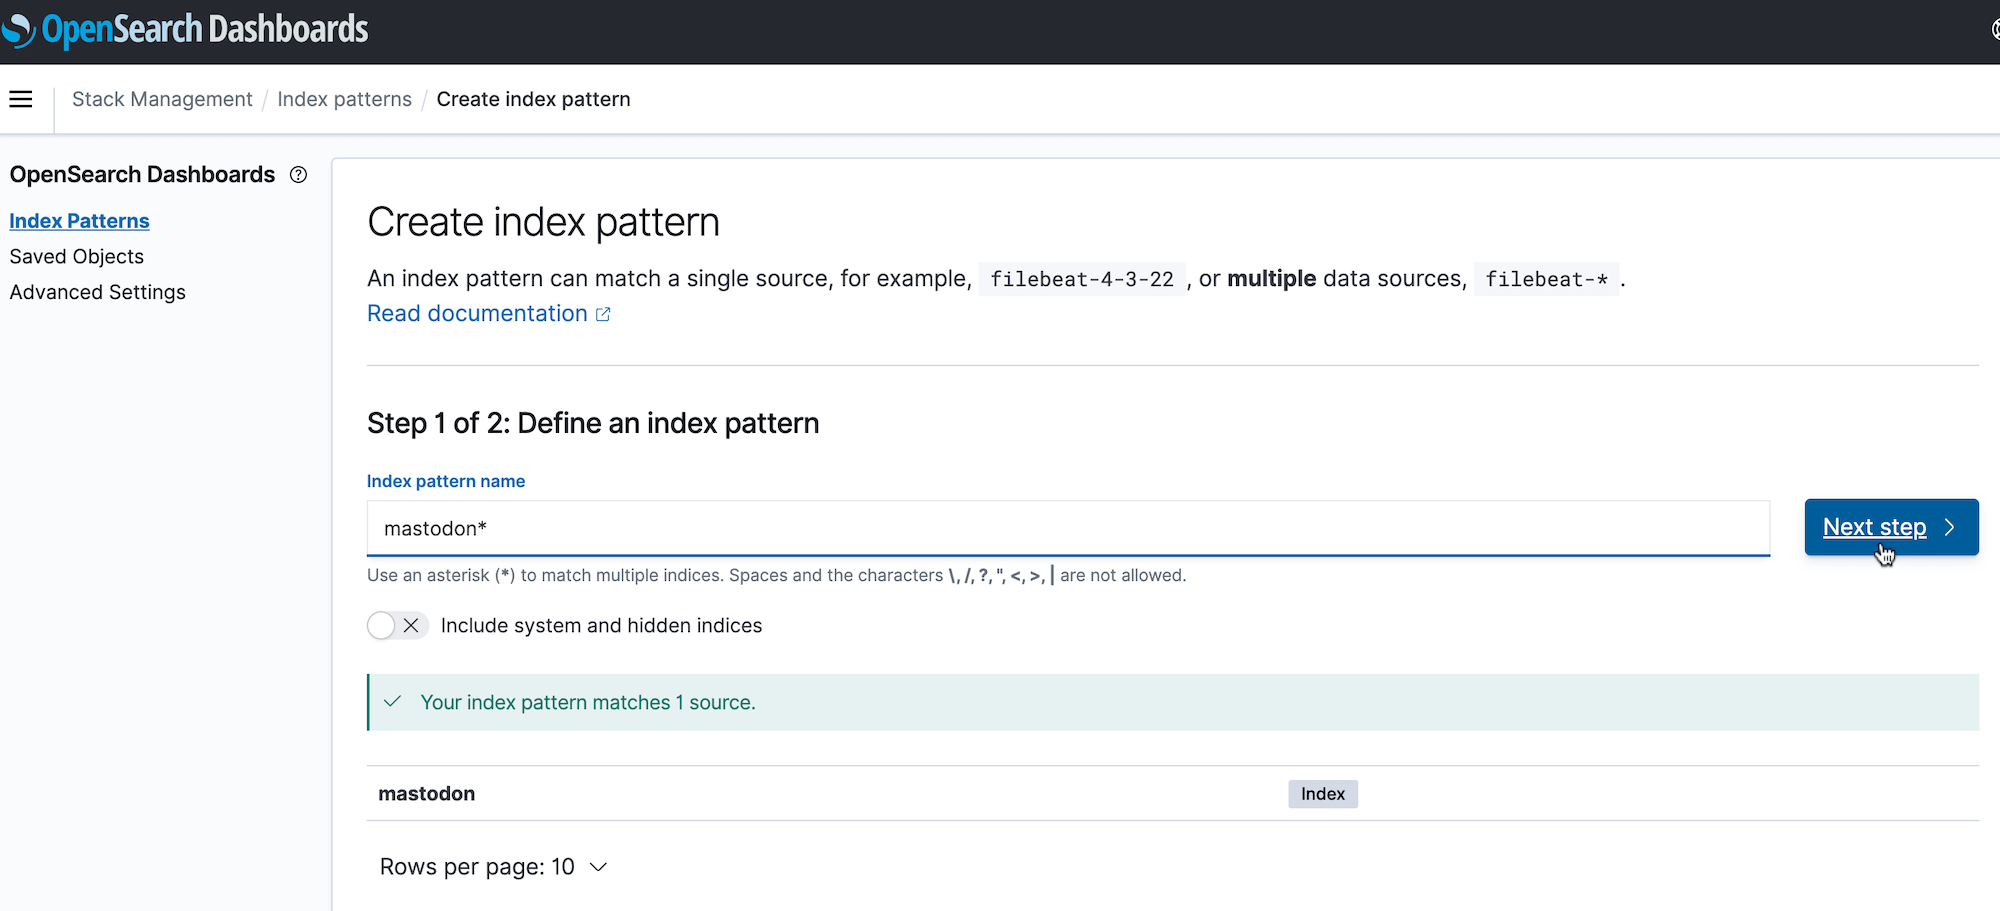Click help icon beside OpenSearch Dashboards heading
Image resolution: width=2000 pixels, height=911 pixels.
coord(298,175)
